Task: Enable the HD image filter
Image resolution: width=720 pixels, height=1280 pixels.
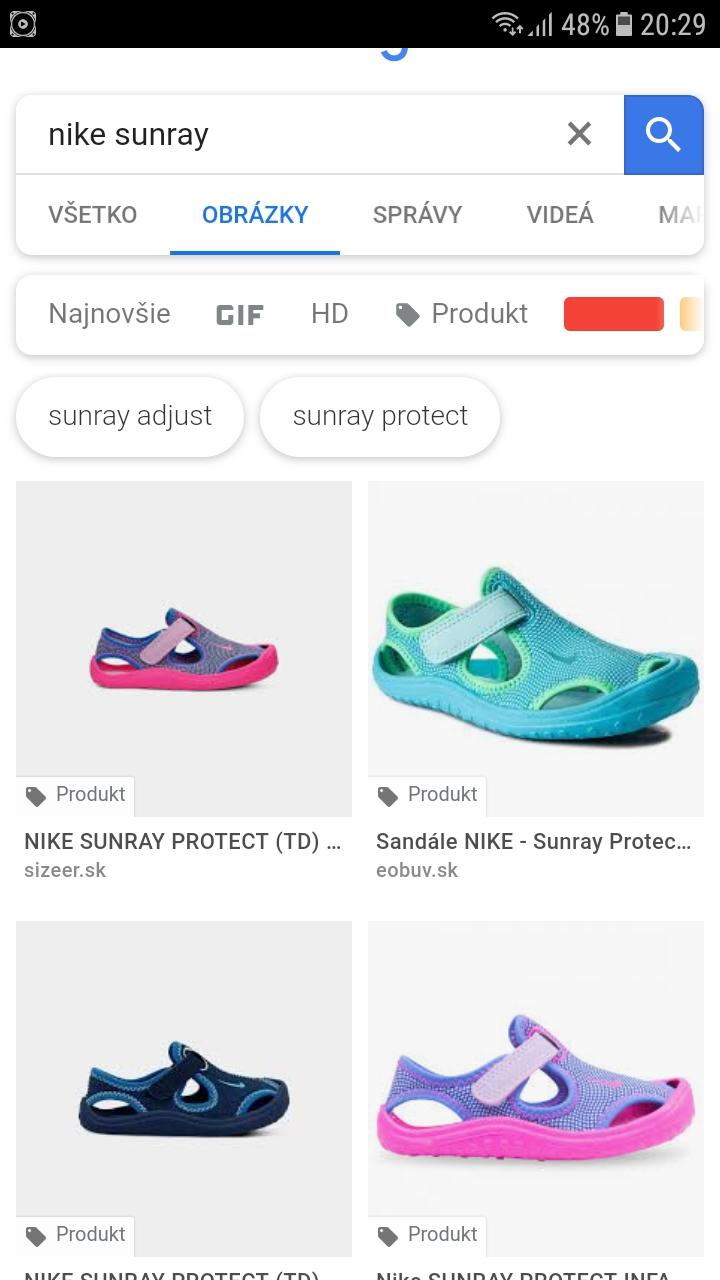Action: click(329, 314)
